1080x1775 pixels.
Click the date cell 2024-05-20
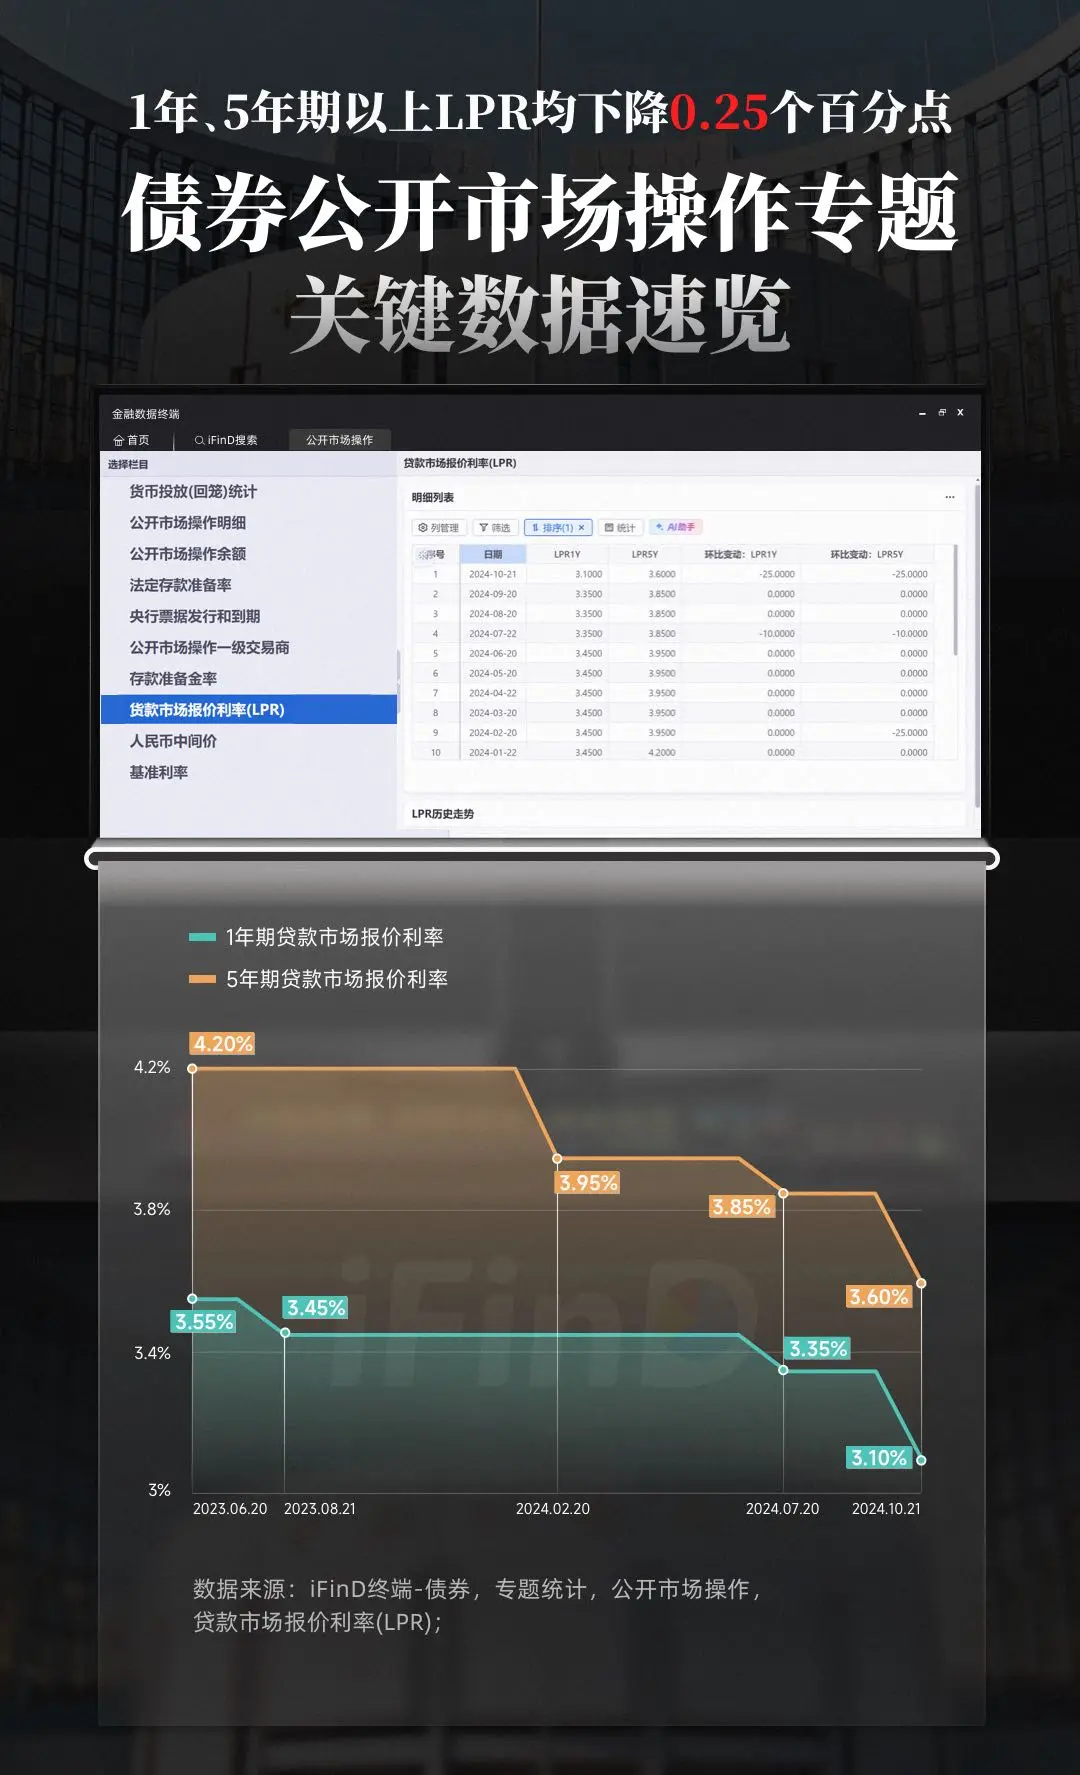[x=493, y=673]
